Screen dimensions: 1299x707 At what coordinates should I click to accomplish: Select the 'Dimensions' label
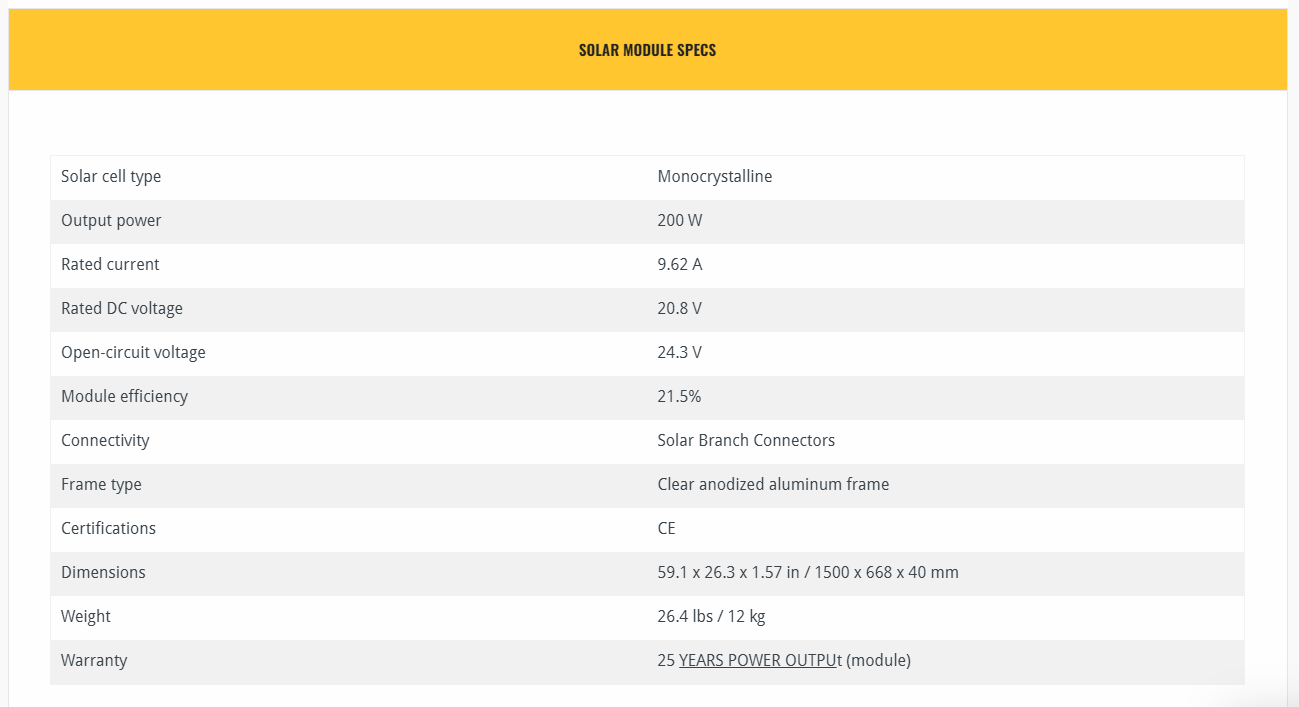pyautogui.click(x=103, y=572)
